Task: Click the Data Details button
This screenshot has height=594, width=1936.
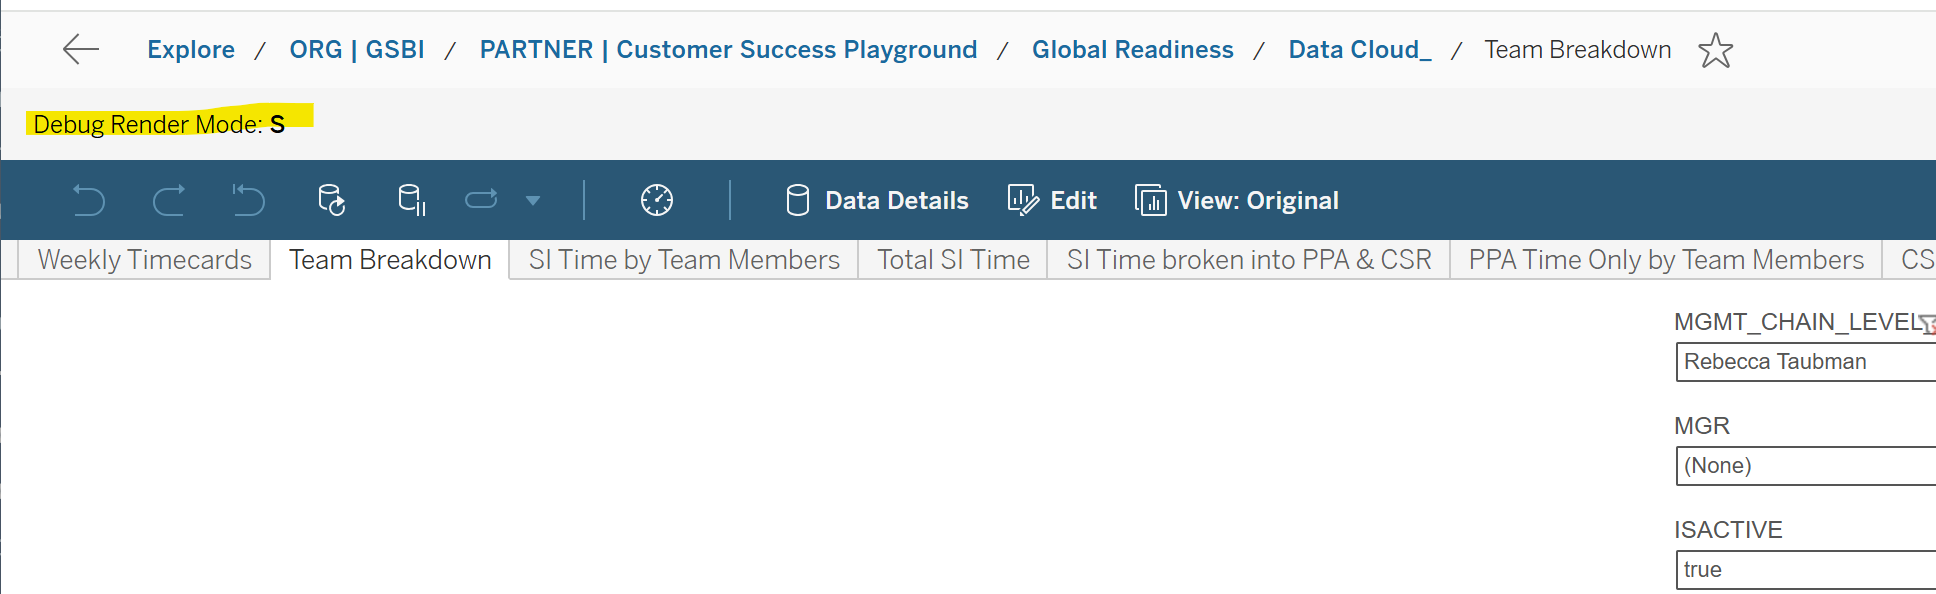Action: point(877,201)
